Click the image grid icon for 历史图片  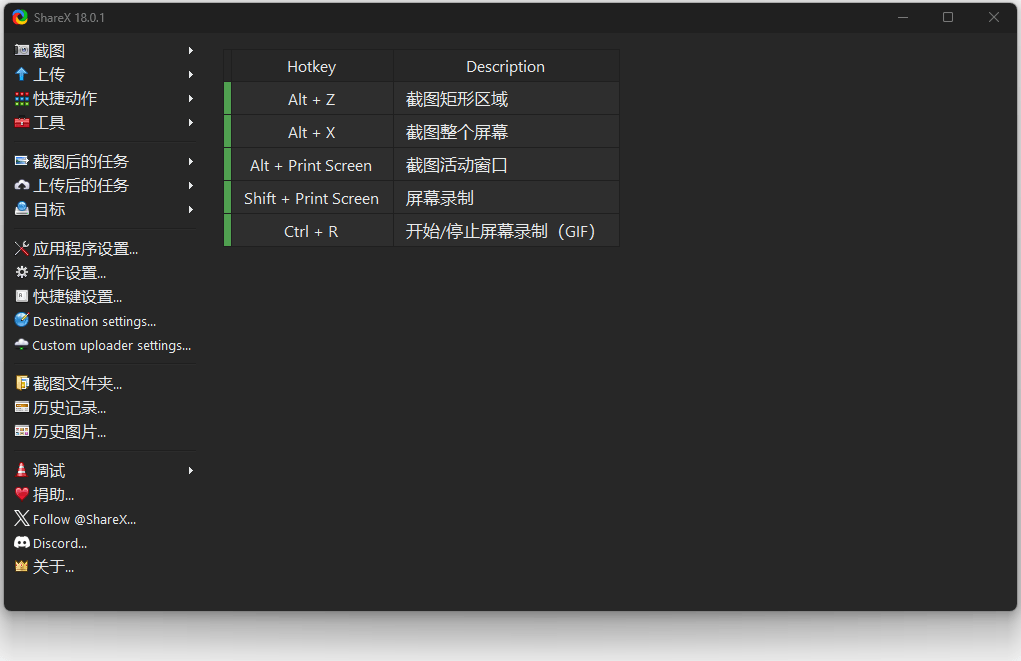click(21, 431)
